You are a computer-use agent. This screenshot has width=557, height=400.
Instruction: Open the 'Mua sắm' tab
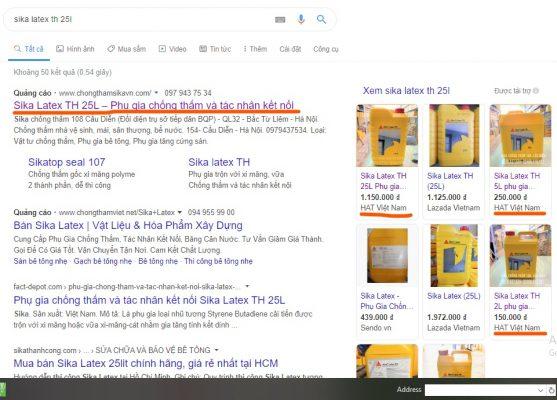(127, 49)
